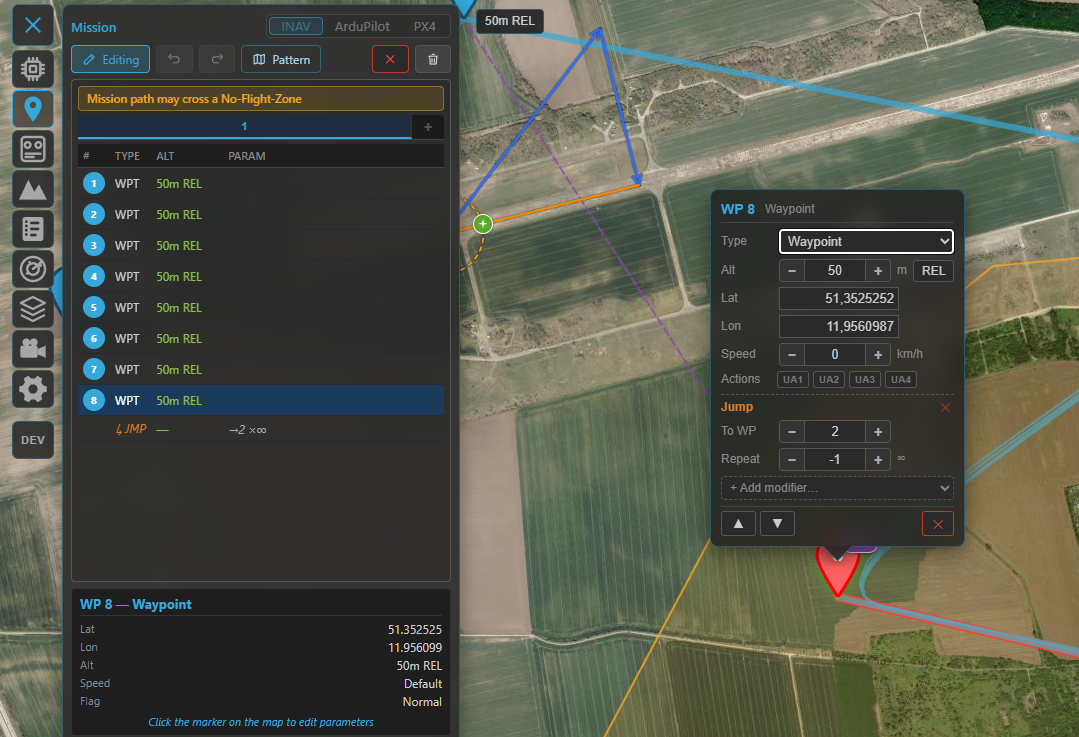
Task: Open the chip/firmware sidebar icon
Action: pyautogui.click(x=33, y=68)
